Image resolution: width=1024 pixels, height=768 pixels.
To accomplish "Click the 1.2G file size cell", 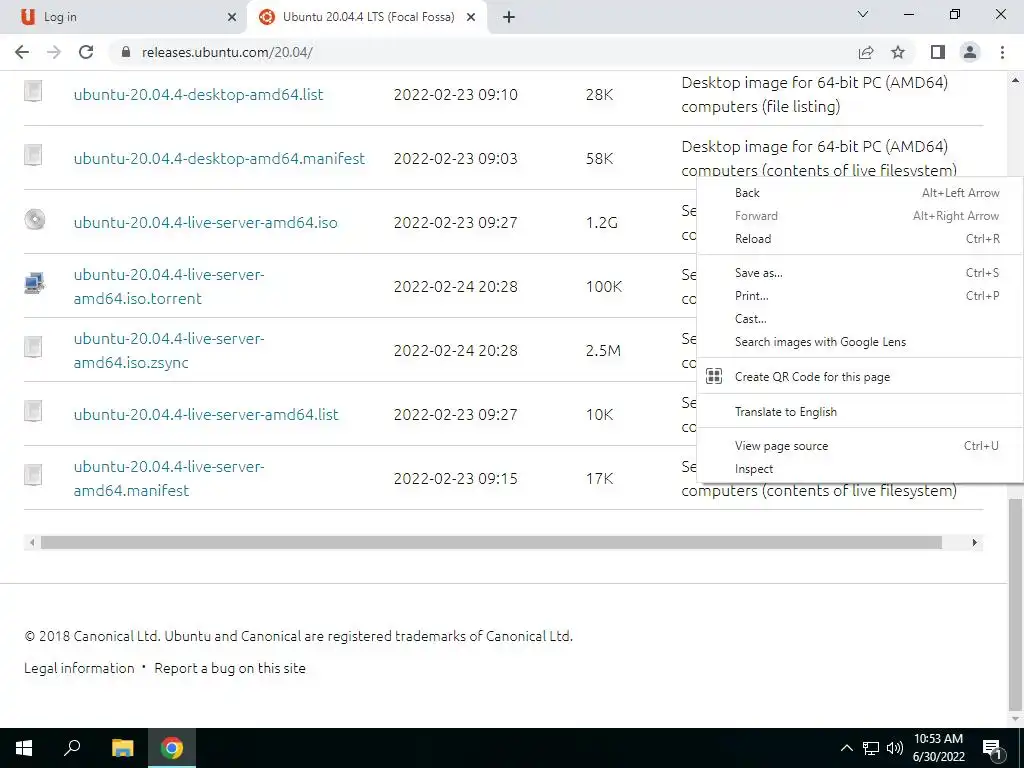I will (x=601, y=223).
